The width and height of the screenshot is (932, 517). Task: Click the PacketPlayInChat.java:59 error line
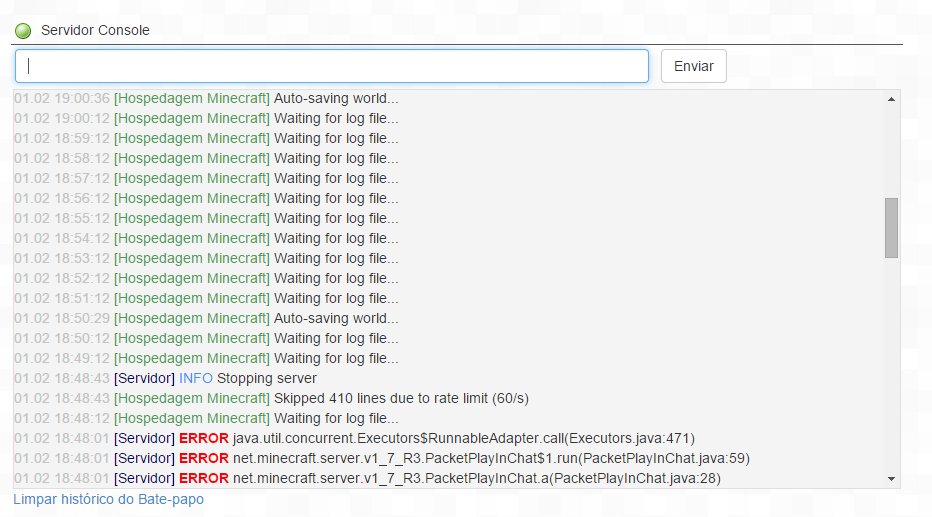click(x=382, y=459)
